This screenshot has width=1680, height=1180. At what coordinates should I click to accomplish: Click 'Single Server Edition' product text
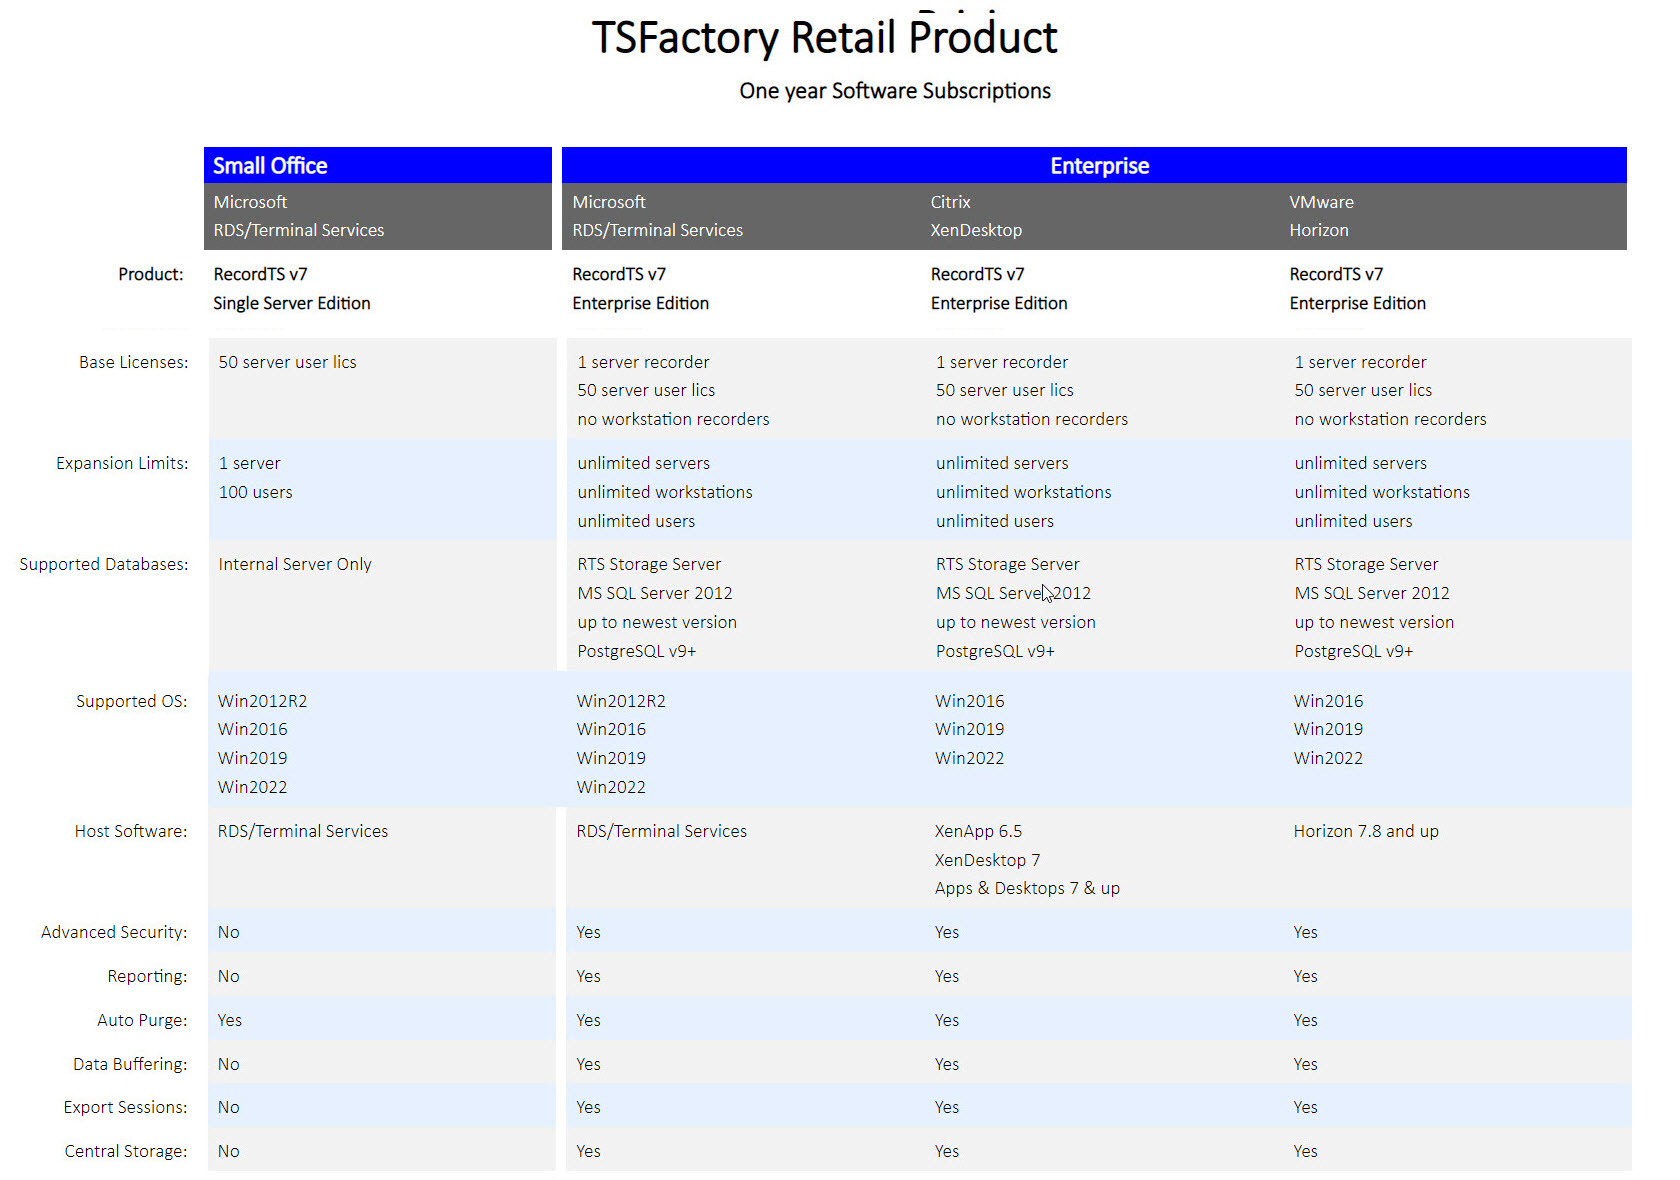pos(292,303)
